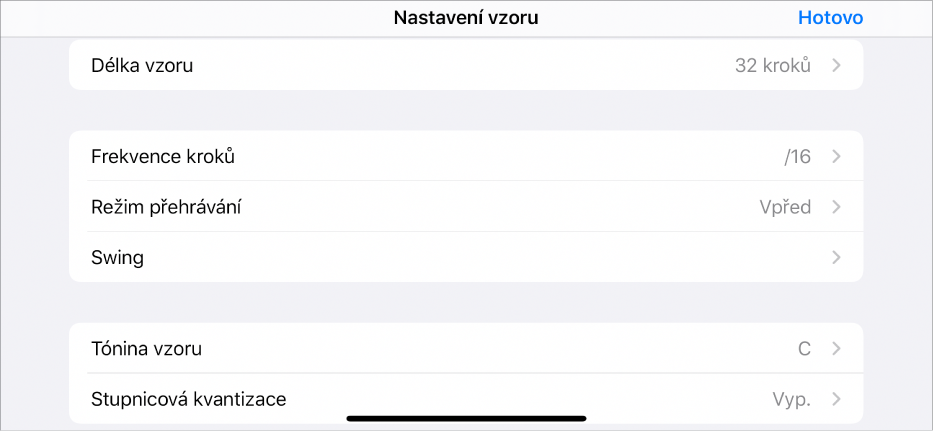Click the chevron beside Vpřed
This screenshot has width=934, height=431.
[836, 208]
